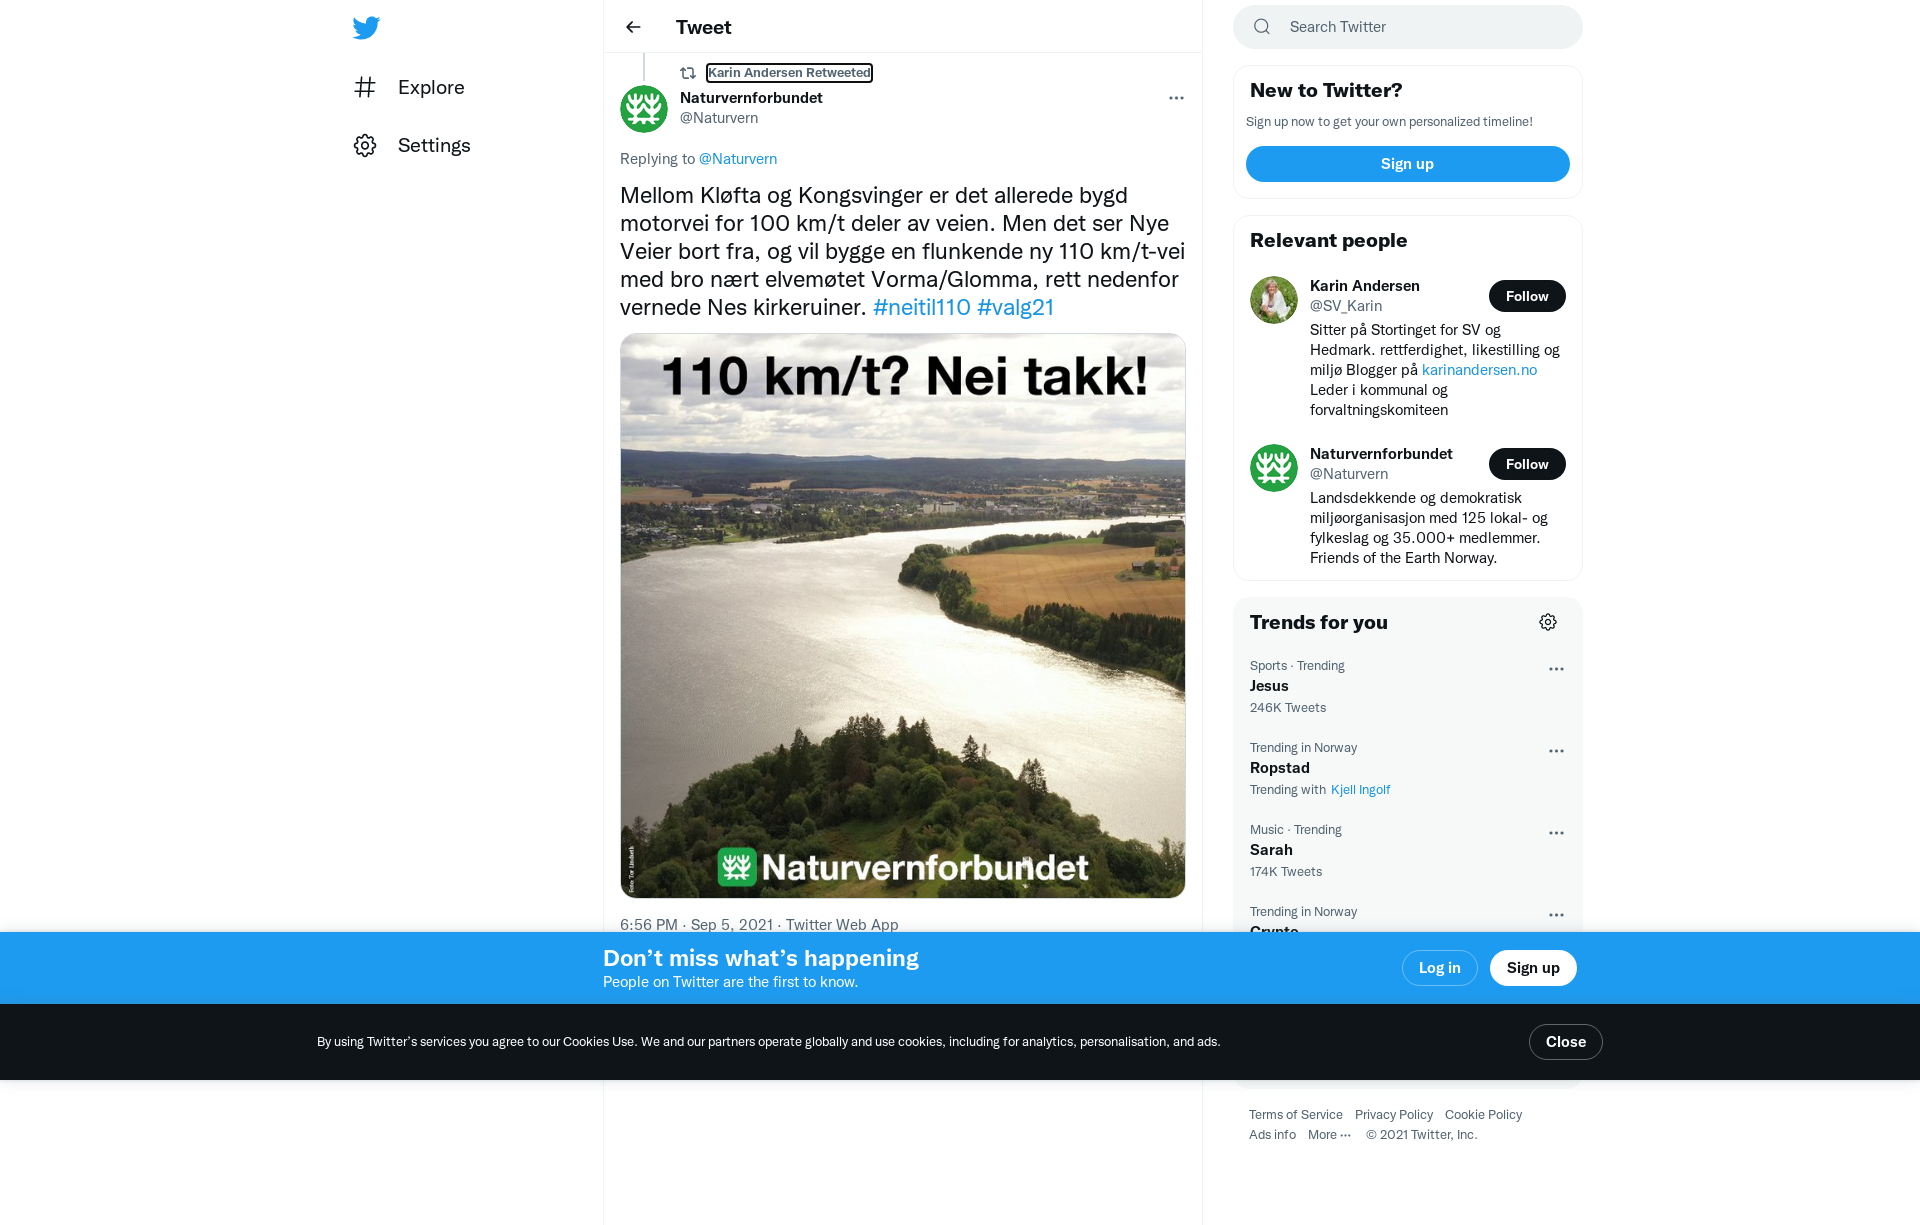Click the Log in button
The width and height of the screenshot is (1920, 1225).
tap(1439, 968)
